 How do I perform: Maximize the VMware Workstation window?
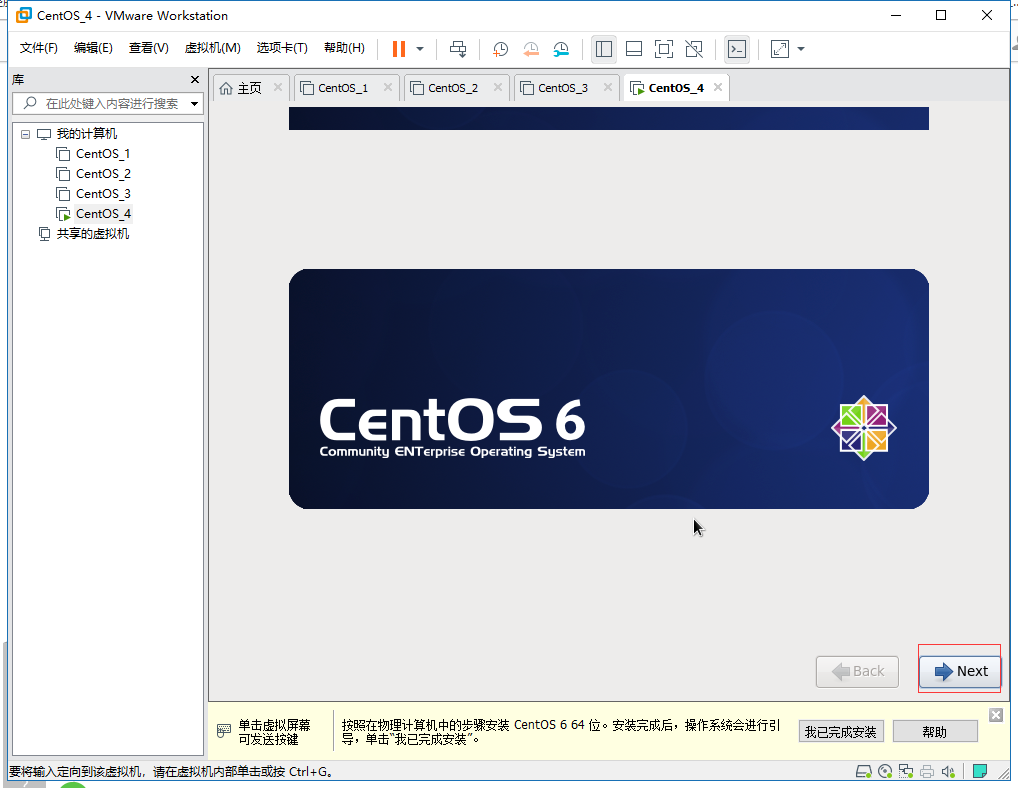pos(941,15)
